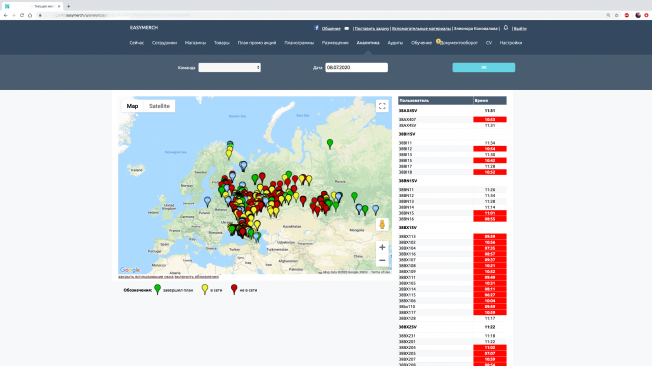Open the Обучение menu item

coord(421,42)
